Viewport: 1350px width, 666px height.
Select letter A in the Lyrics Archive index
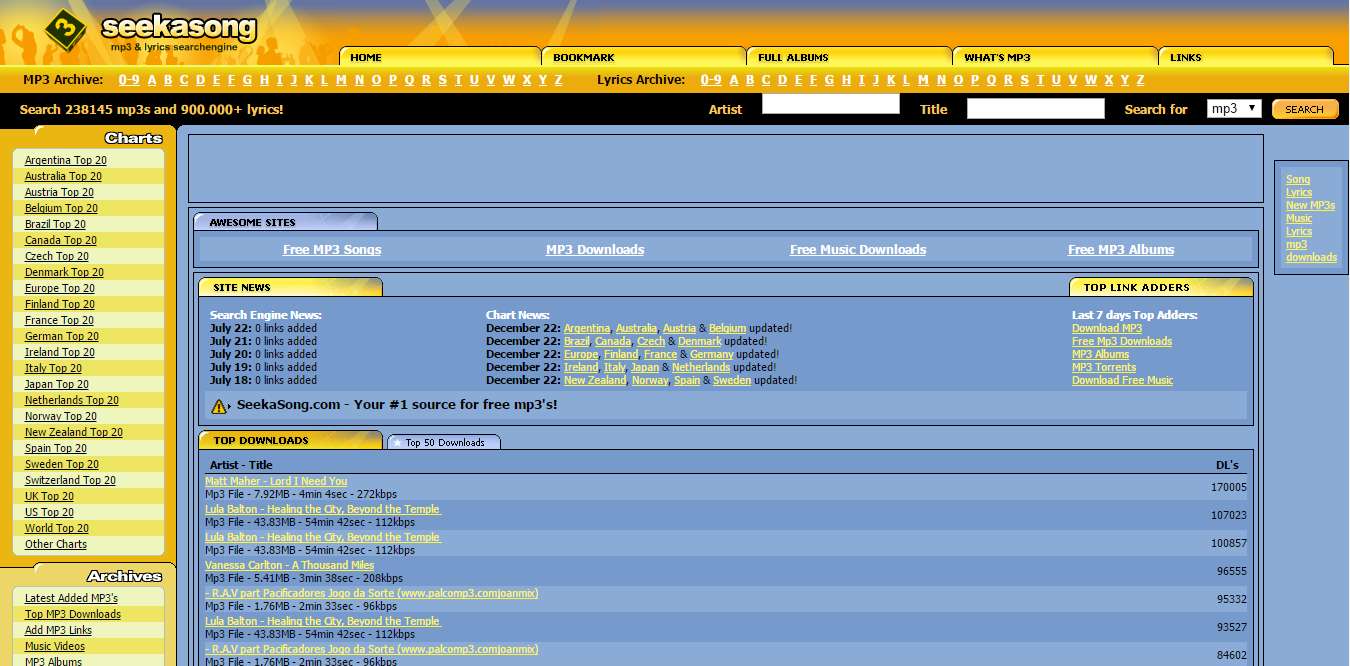[x=734, y=80]
